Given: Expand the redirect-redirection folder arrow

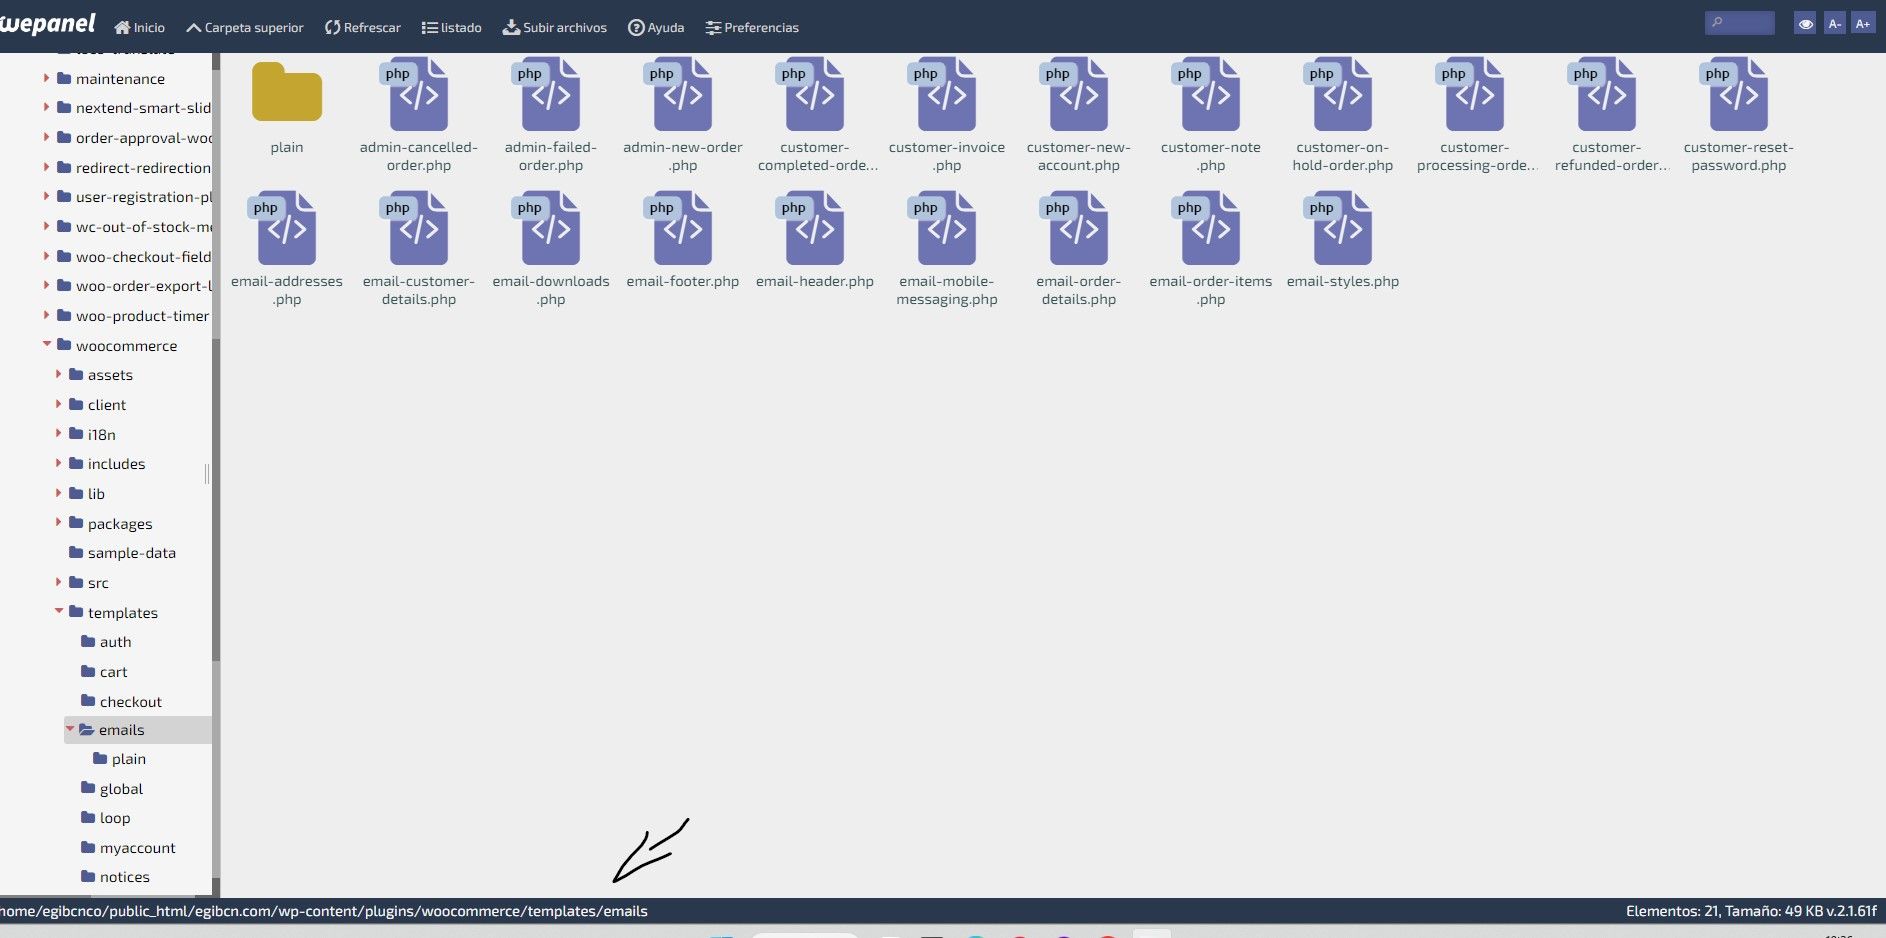Looking at the screenshot, I should 46,167.
